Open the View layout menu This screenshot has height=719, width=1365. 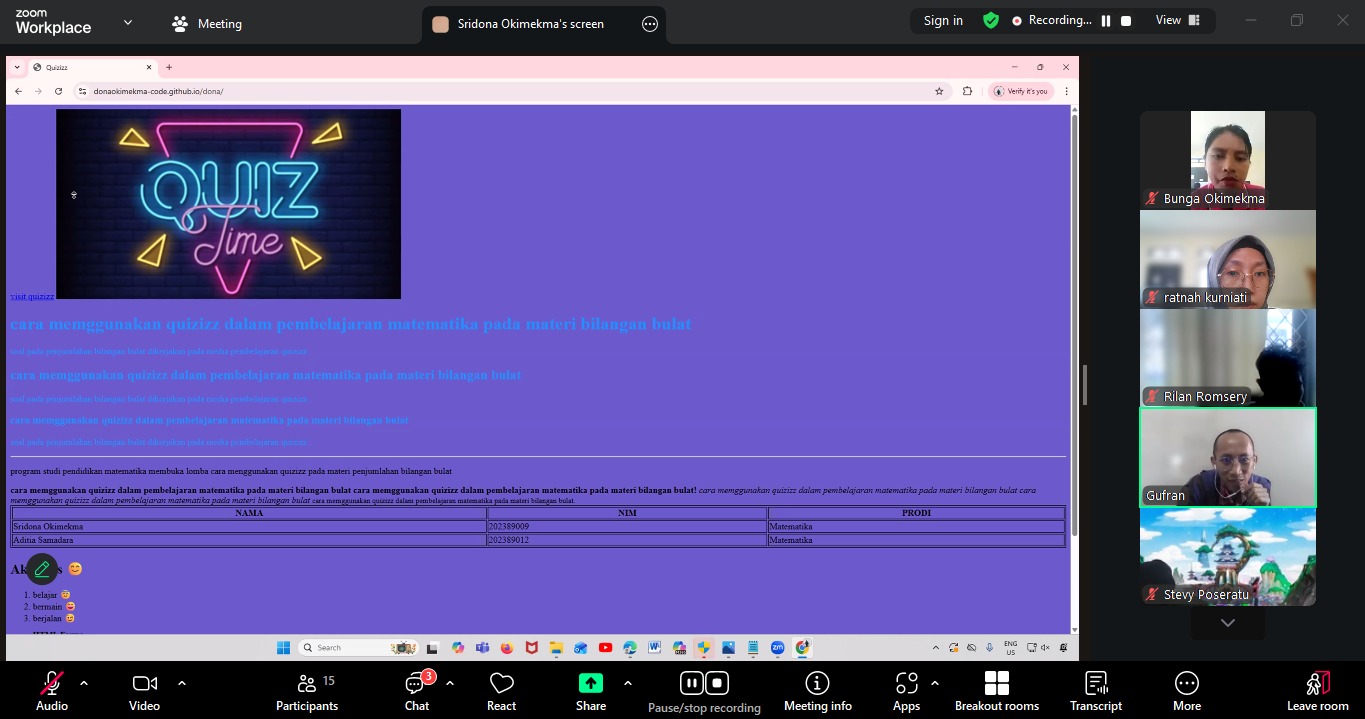[1177, 21]
